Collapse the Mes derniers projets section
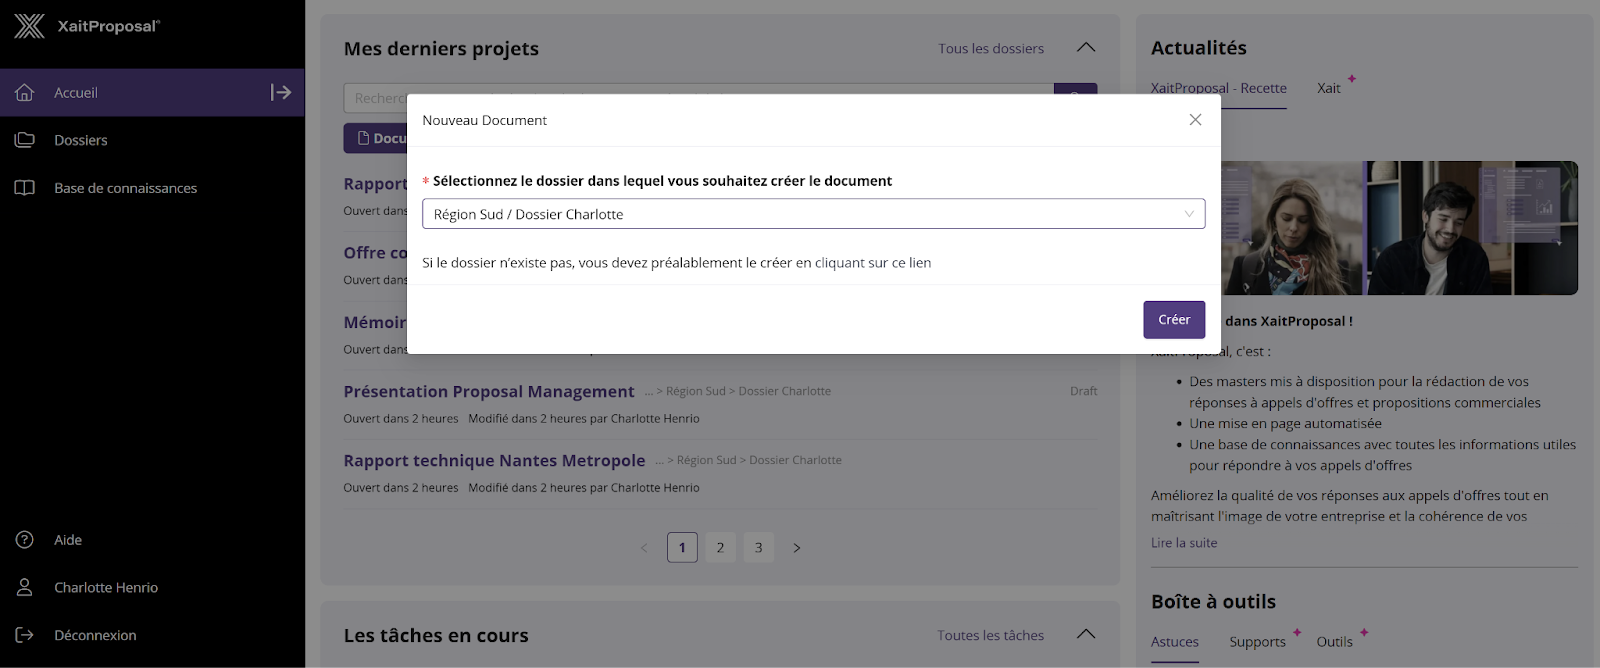This screenshot has width=1600, height=668. pyautogui.click(x=1086, y=48)
